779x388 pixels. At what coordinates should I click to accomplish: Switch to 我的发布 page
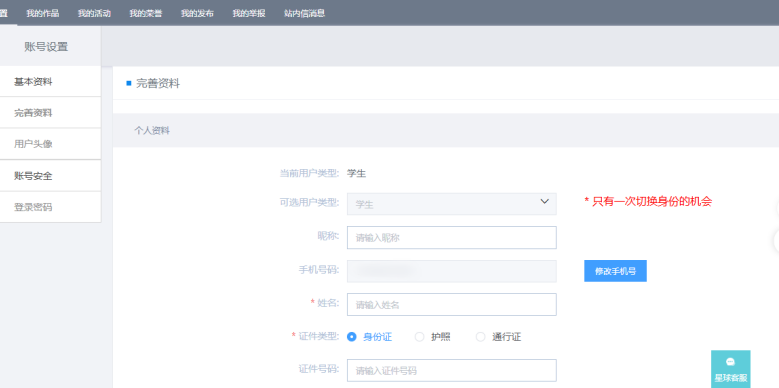pyautogui.click(x=197, y=13)
